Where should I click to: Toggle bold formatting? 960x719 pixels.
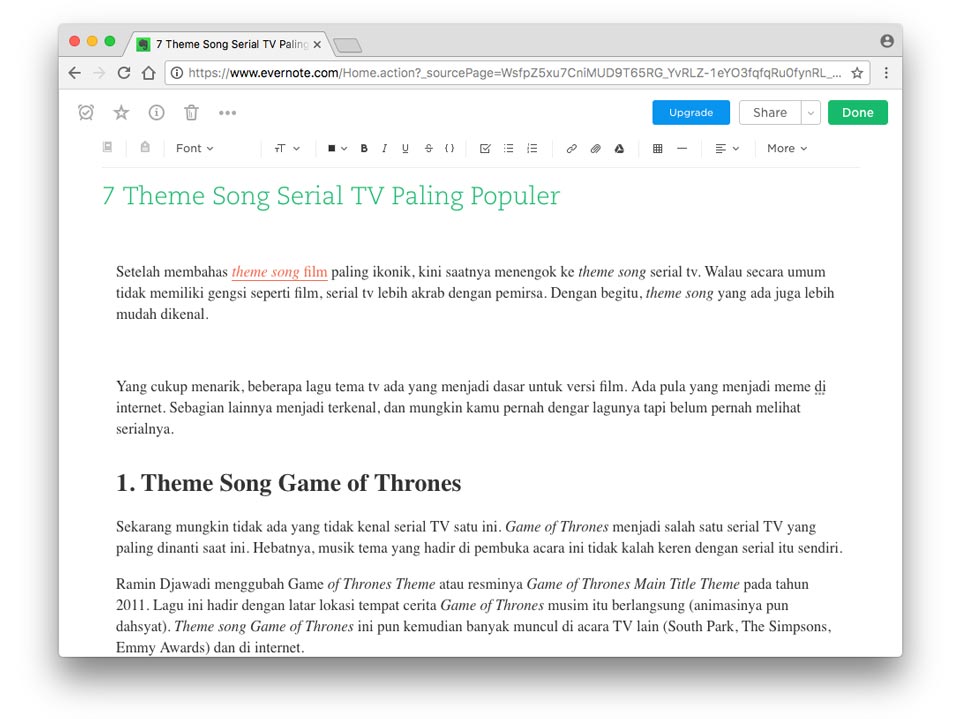coord(364,148)
